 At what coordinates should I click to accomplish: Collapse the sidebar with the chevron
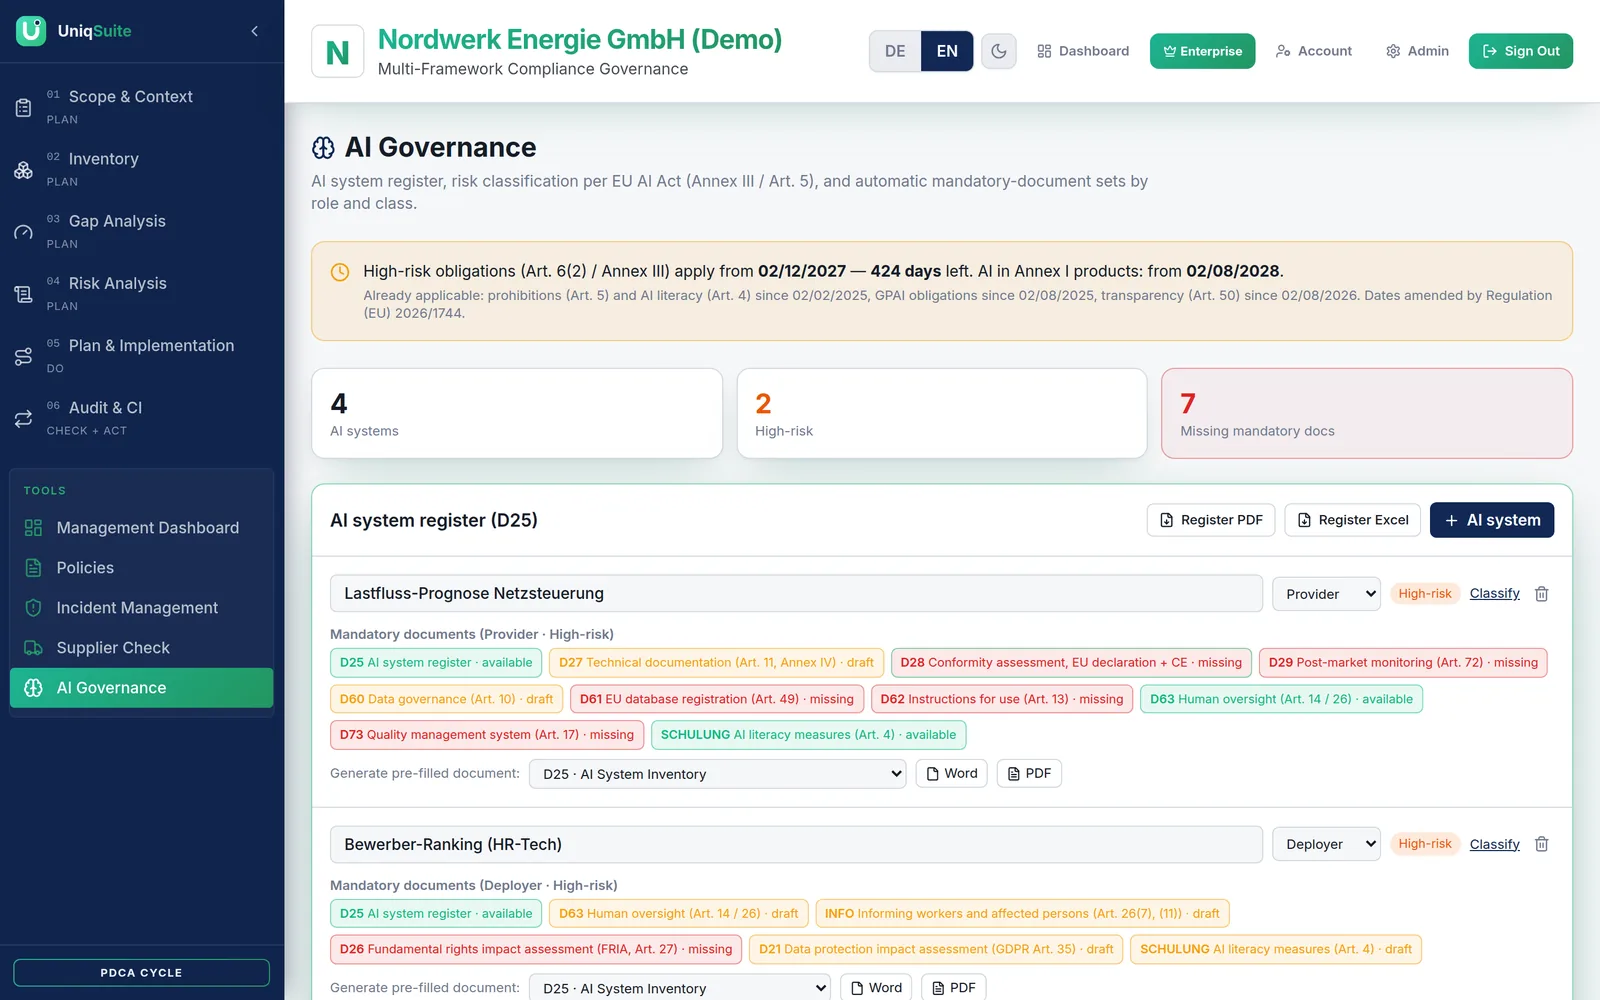tap(255, 31)
